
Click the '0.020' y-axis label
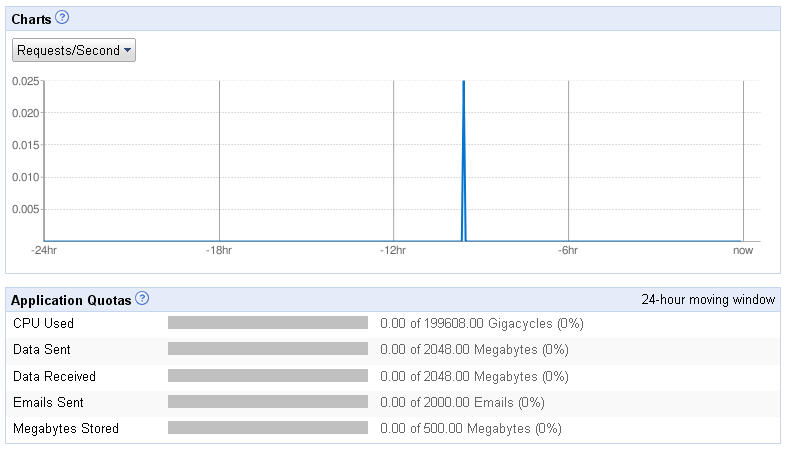pyautogui.click(x=25, y=113)
